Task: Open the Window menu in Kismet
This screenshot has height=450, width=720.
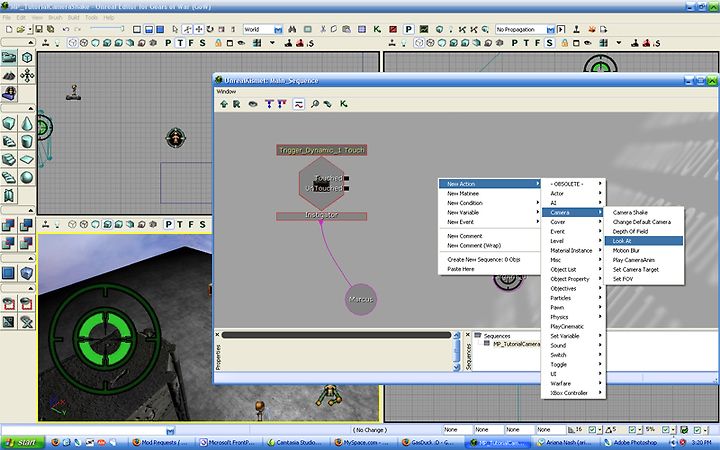Action: pos(226,91)
